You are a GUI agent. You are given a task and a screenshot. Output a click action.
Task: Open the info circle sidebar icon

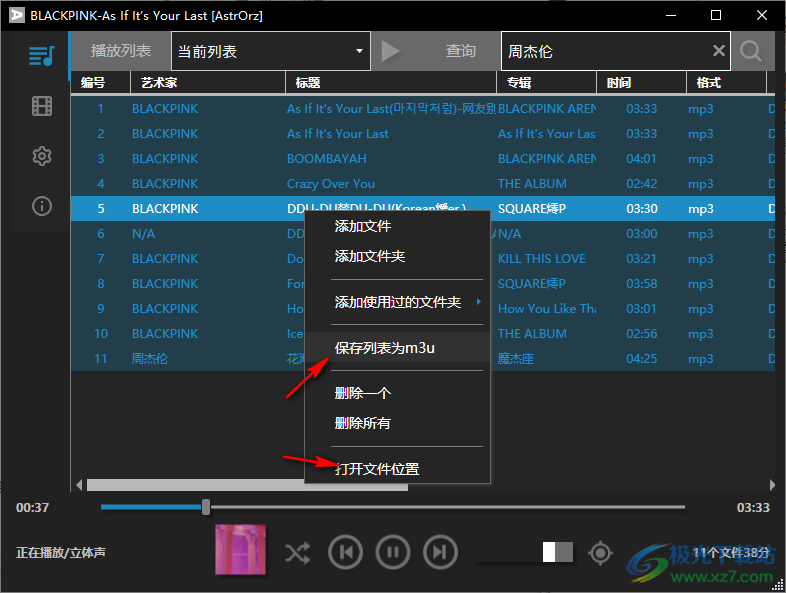click(x=42, y=206)
